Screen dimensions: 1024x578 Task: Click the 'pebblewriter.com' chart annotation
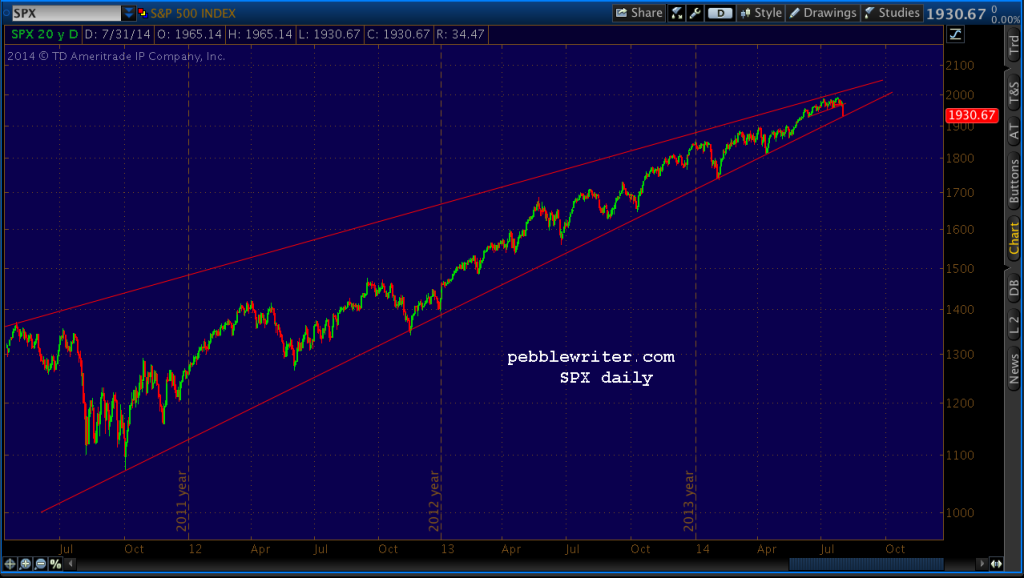pos(591,357)
